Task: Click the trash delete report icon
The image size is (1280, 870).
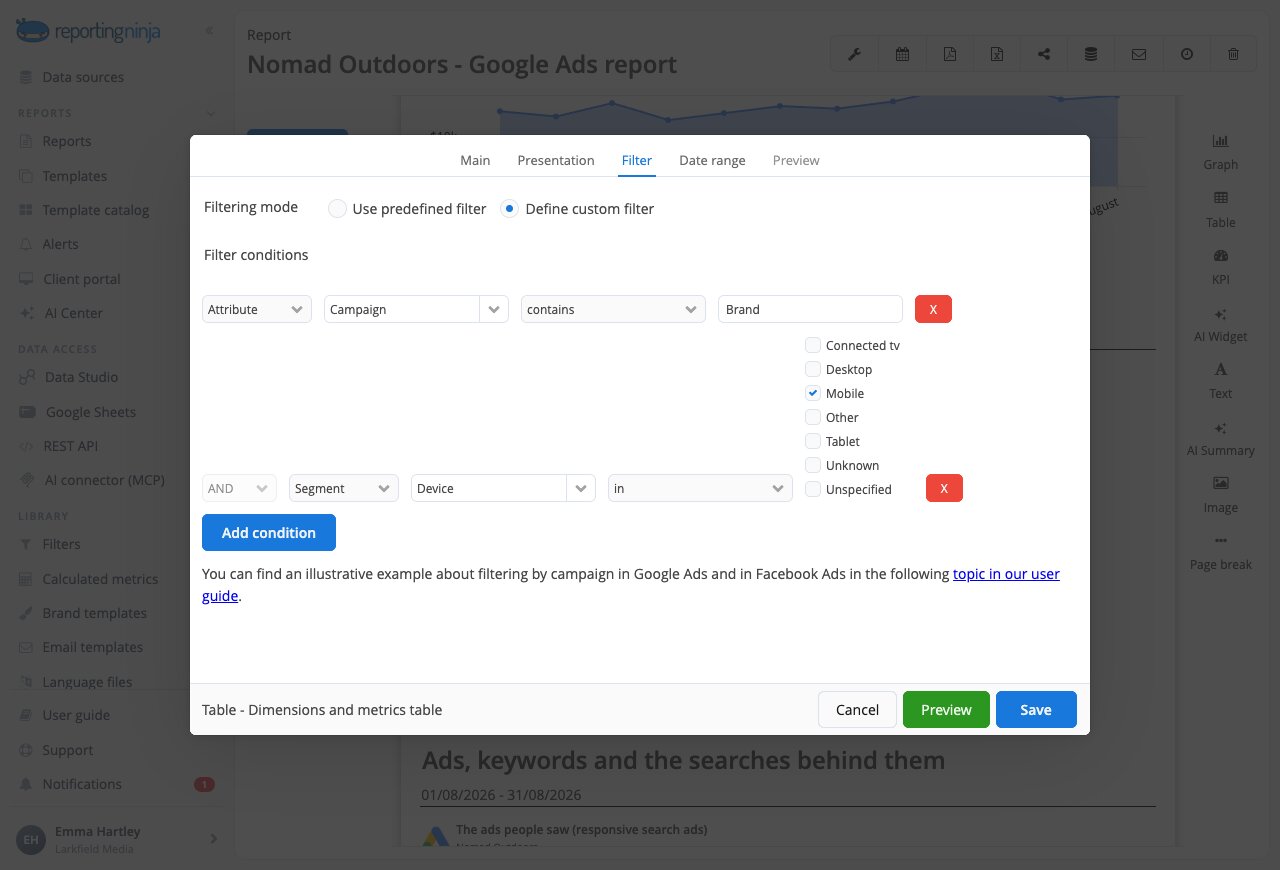Action: (1234, 54)
